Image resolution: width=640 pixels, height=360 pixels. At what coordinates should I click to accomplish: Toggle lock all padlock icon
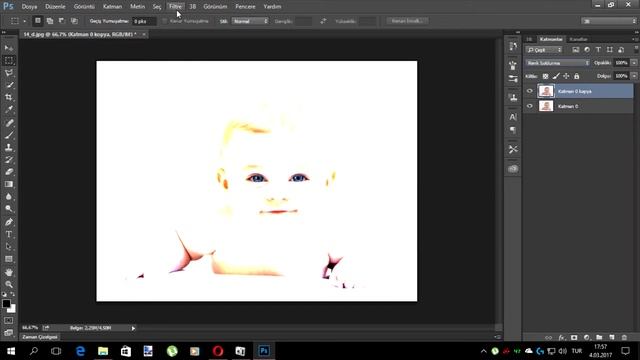point(577,76)
